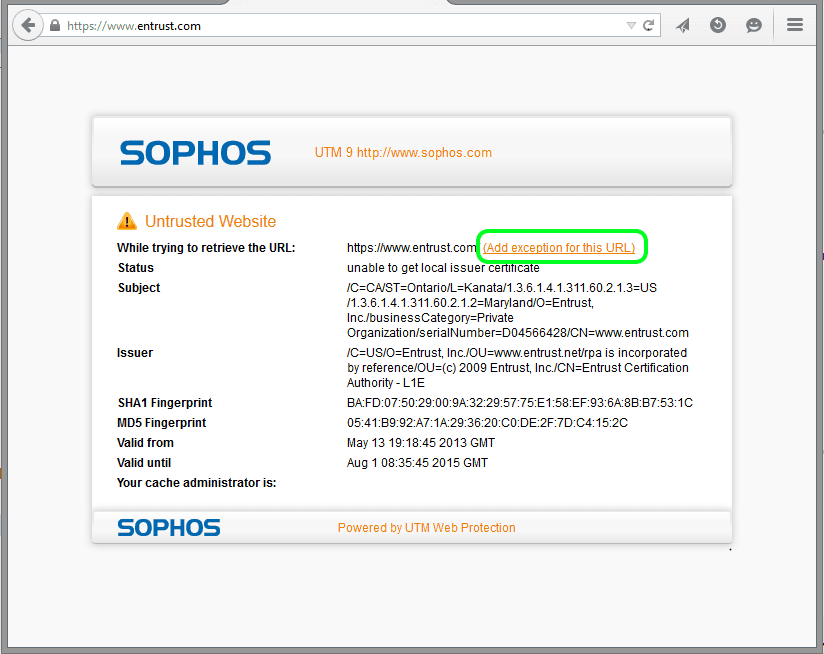Viewport: 824px width, 654px height.
Task: Go back using the browser back arrow
Action: click(x=28, y=25)
